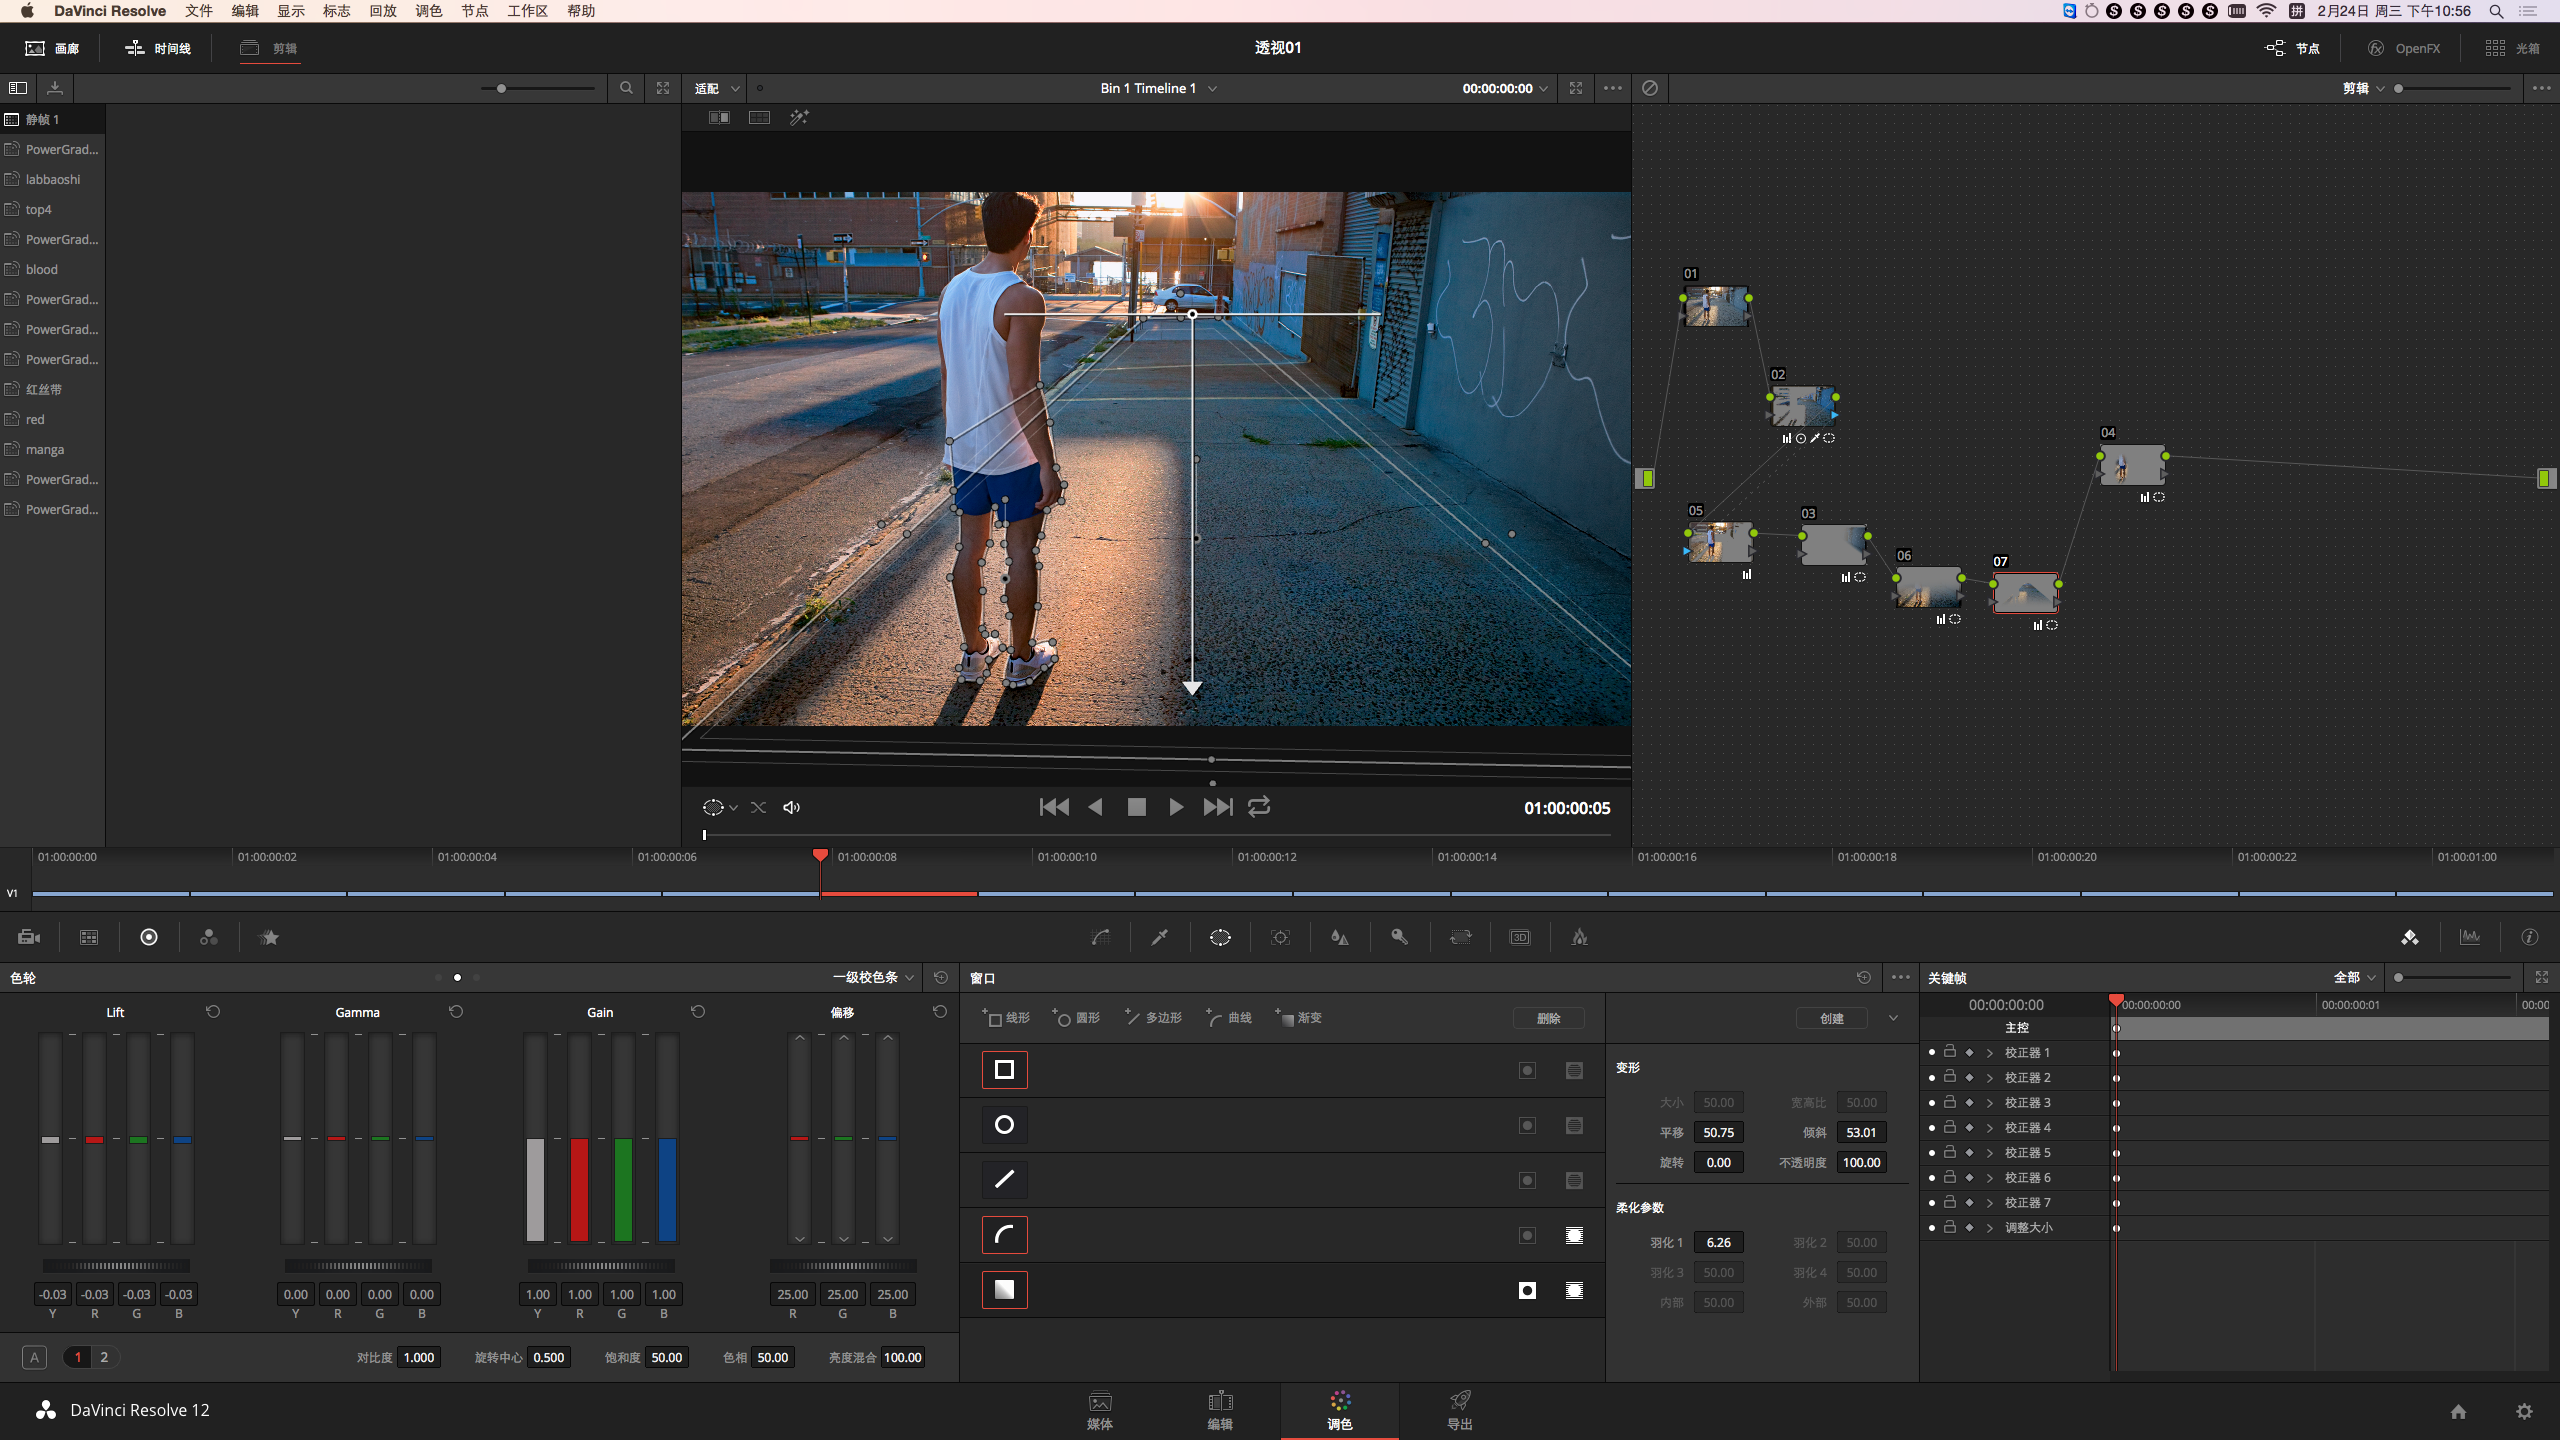
Task: Toggle the mask mode for the gradient window row
Action: [1574, 1290]
